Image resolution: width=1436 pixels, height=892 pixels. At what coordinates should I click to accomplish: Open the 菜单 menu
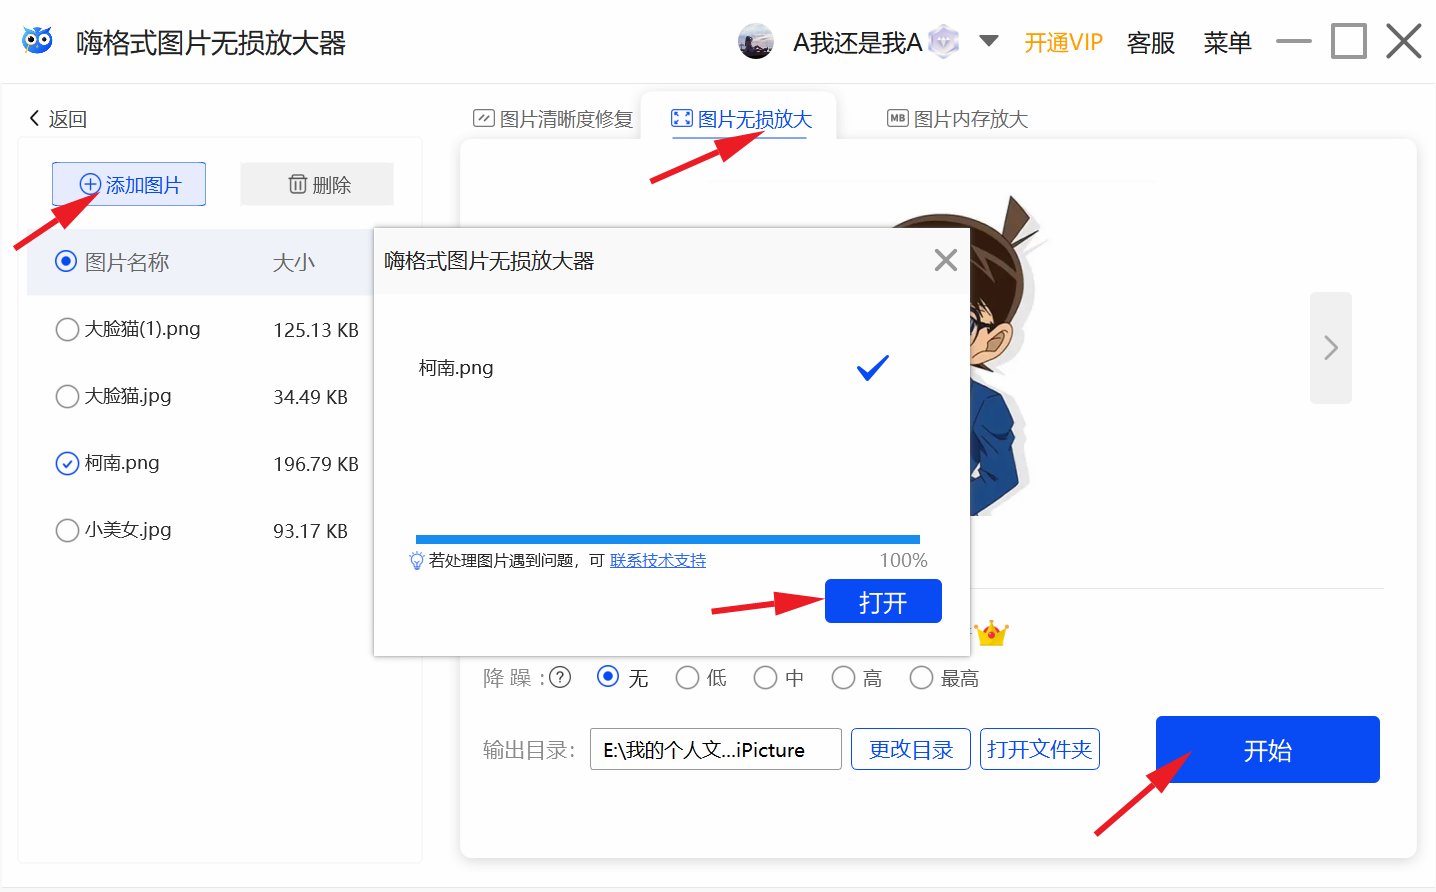coord(1227,44)
